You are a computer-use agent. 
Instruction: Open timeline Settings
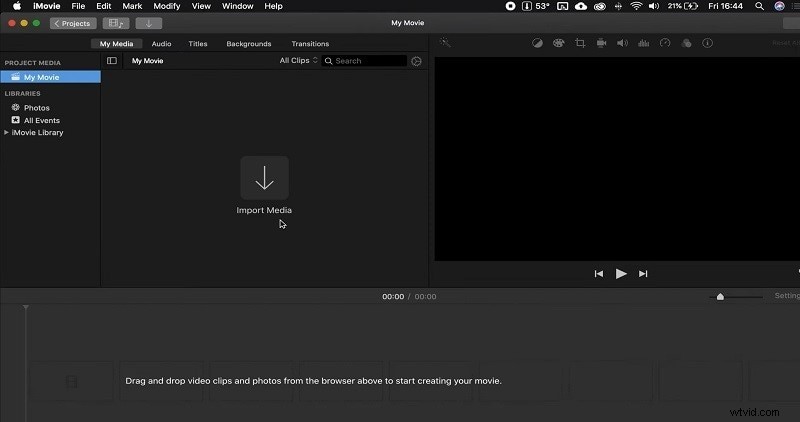tap(787, 296)
